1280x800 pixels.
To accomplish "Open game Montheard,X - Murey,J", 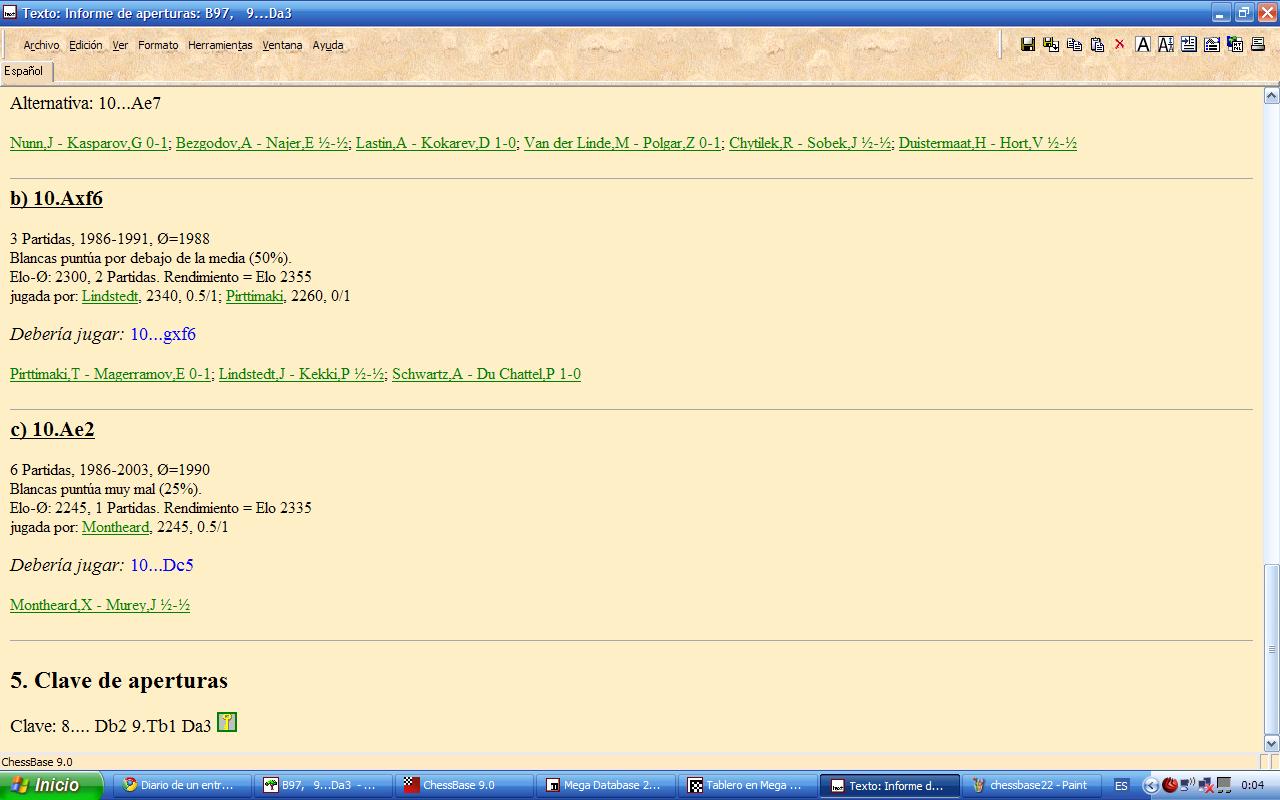I will (100, 605).
